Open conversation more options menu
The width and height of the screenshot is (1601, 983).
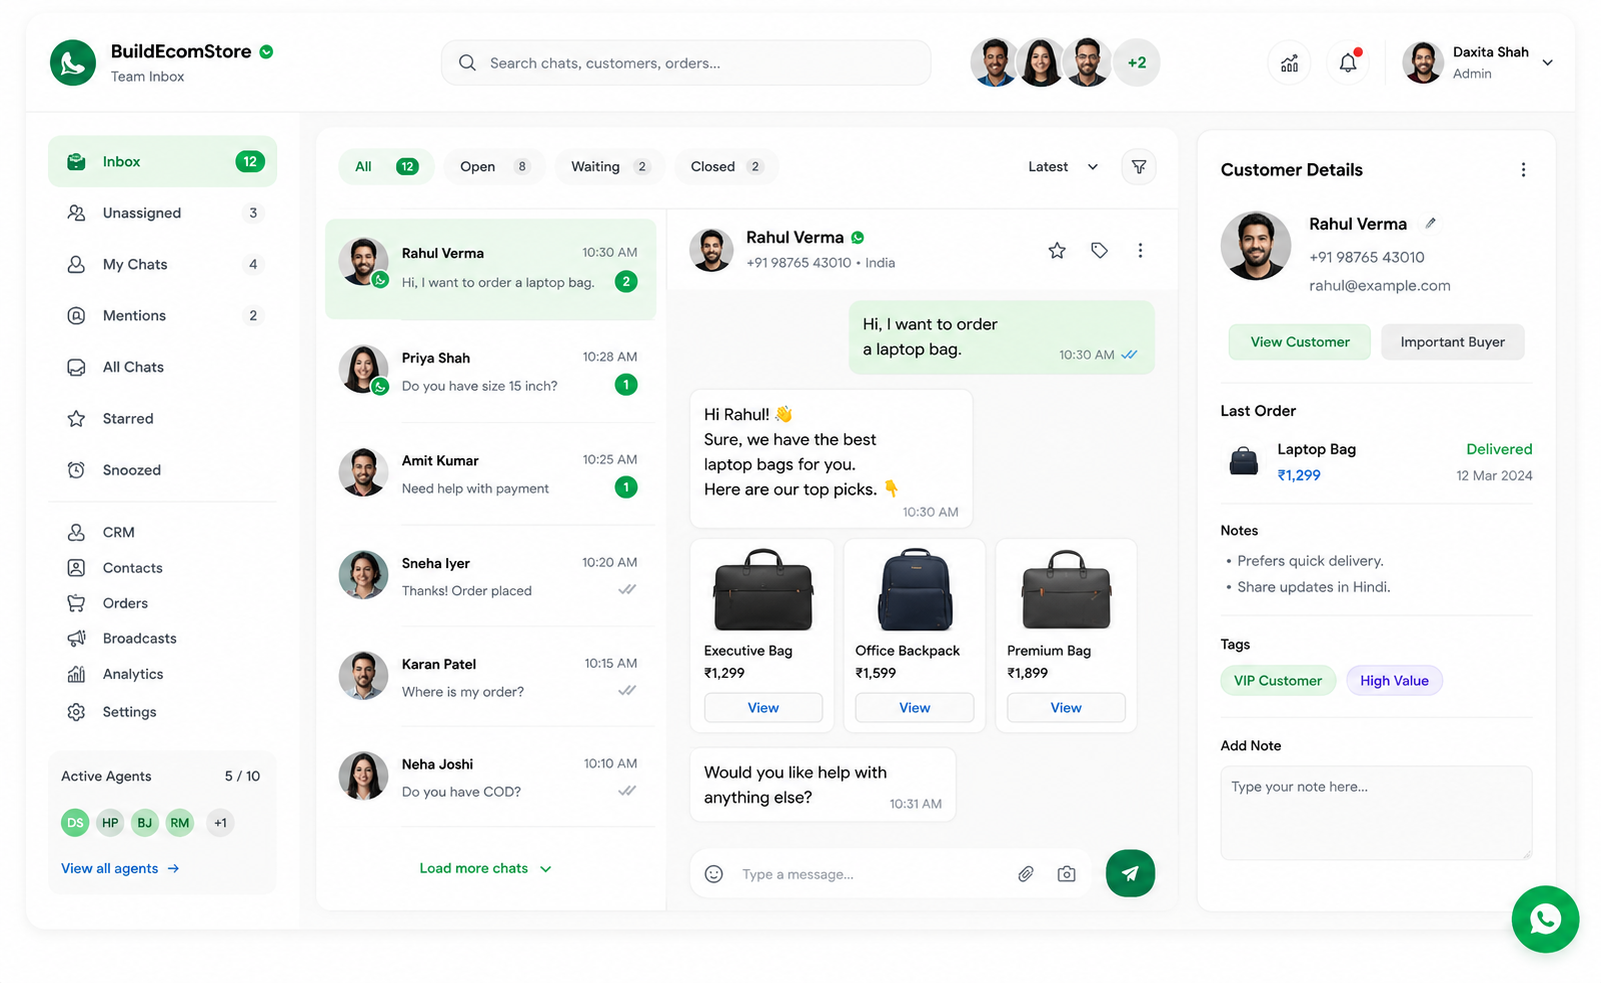1140,250
